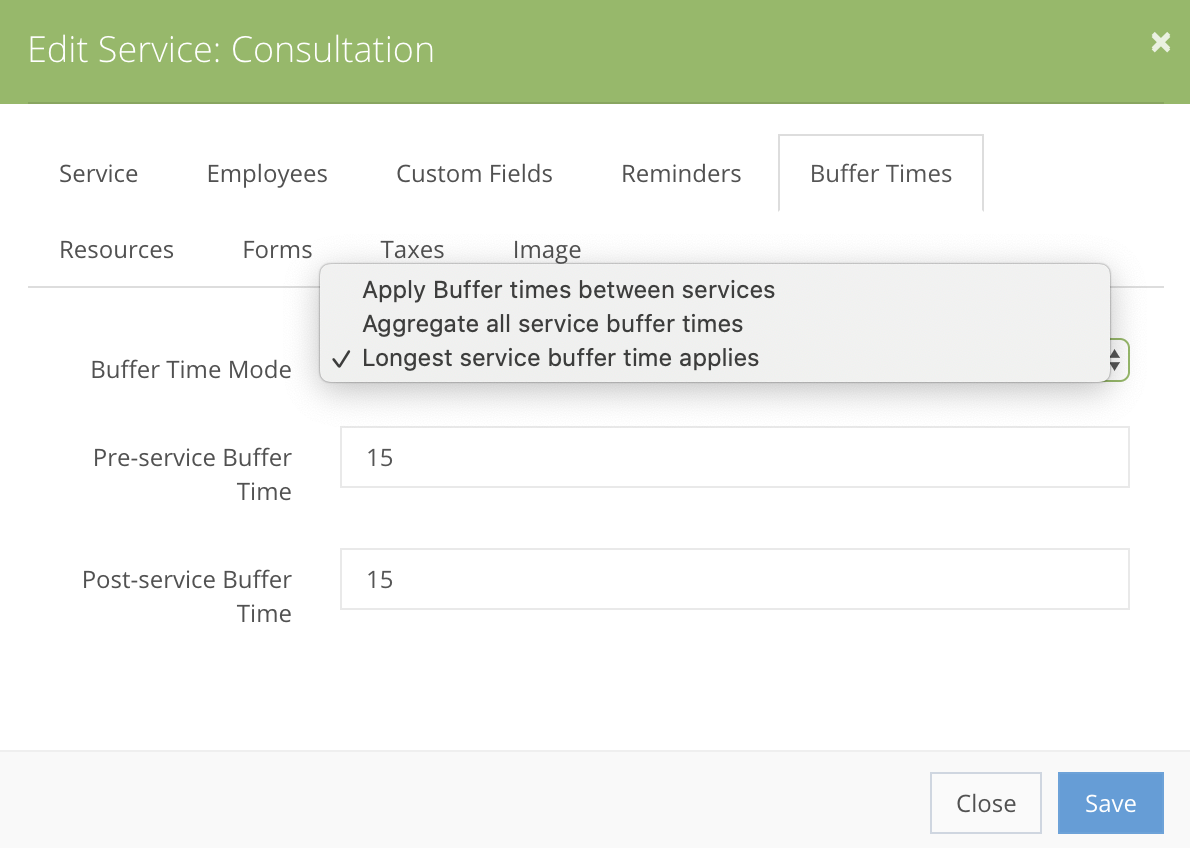The image size is (1190, 848).
Task: Open the Reminders tab
Action: 680,173
